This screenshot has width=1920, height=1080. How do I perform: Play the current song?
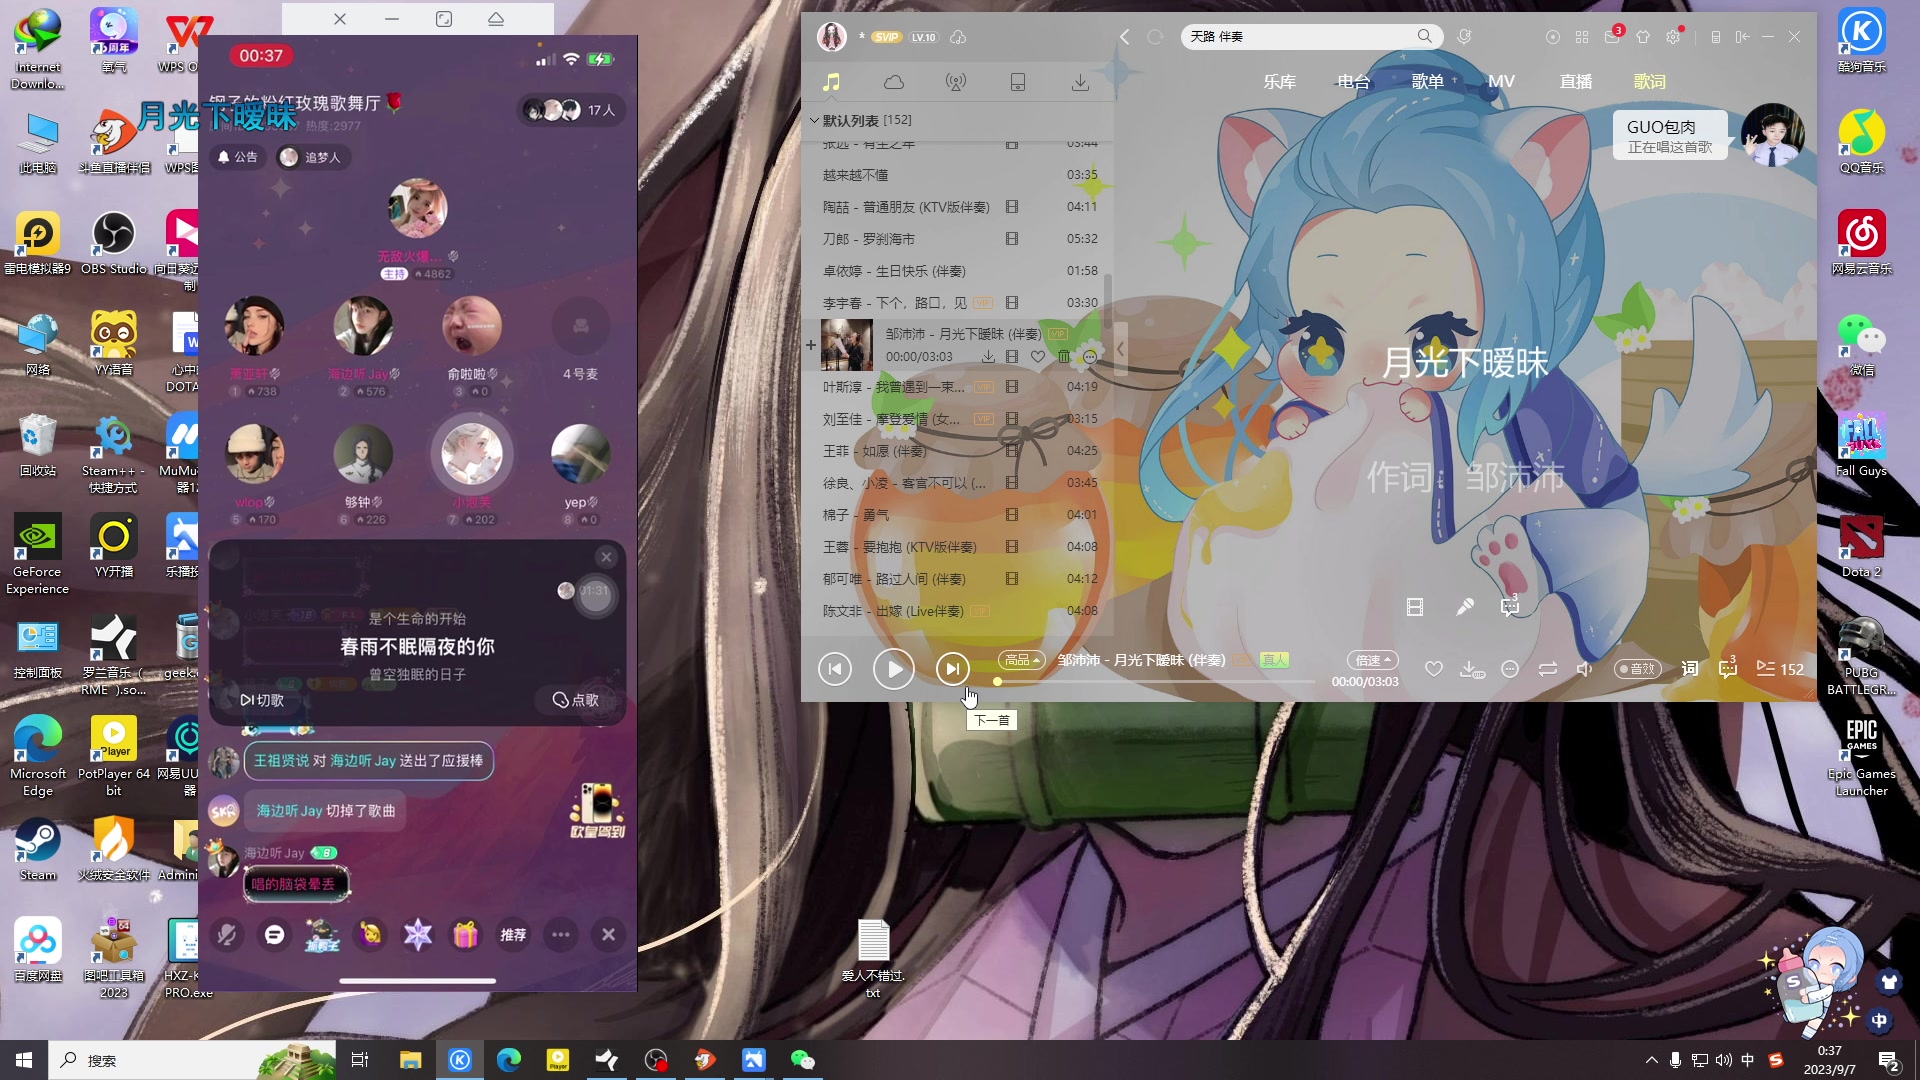point(894,668)
